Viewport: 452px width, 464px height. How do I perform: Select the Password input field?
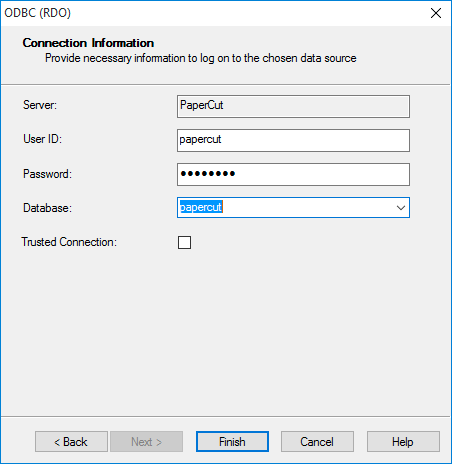[x=293, y=174]
